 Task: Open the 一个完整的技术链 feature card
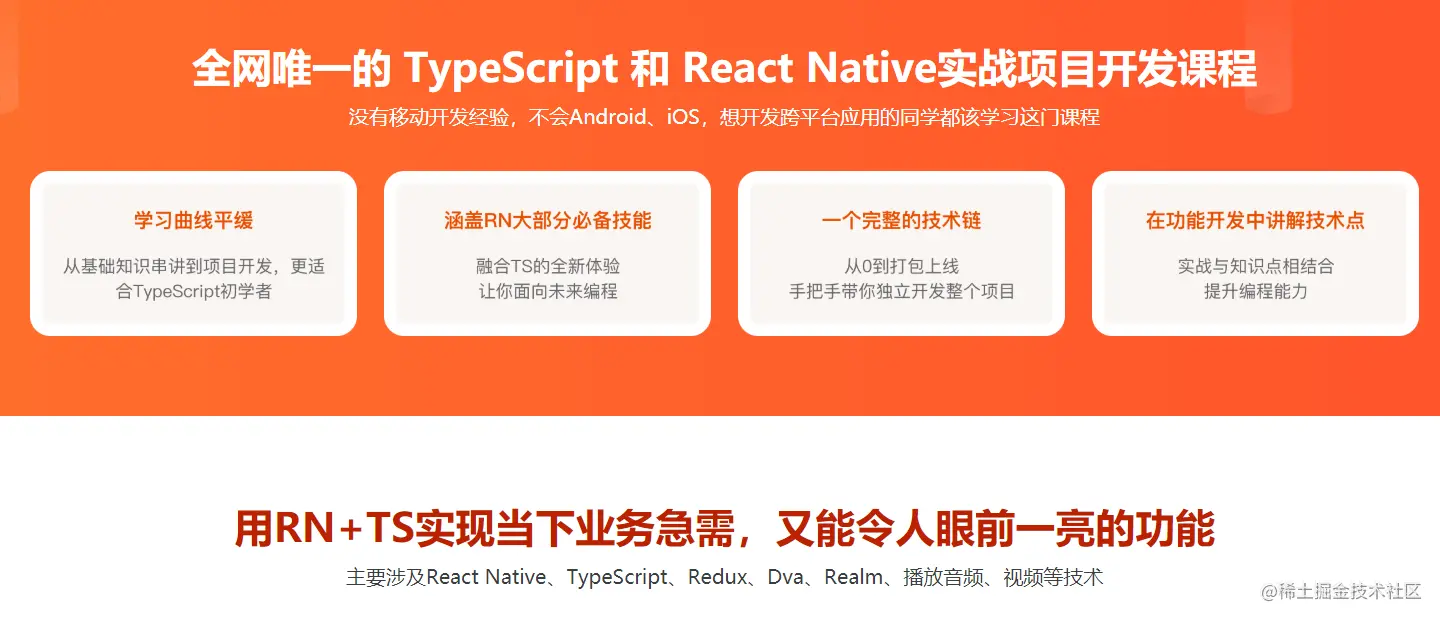click(901, 253)
